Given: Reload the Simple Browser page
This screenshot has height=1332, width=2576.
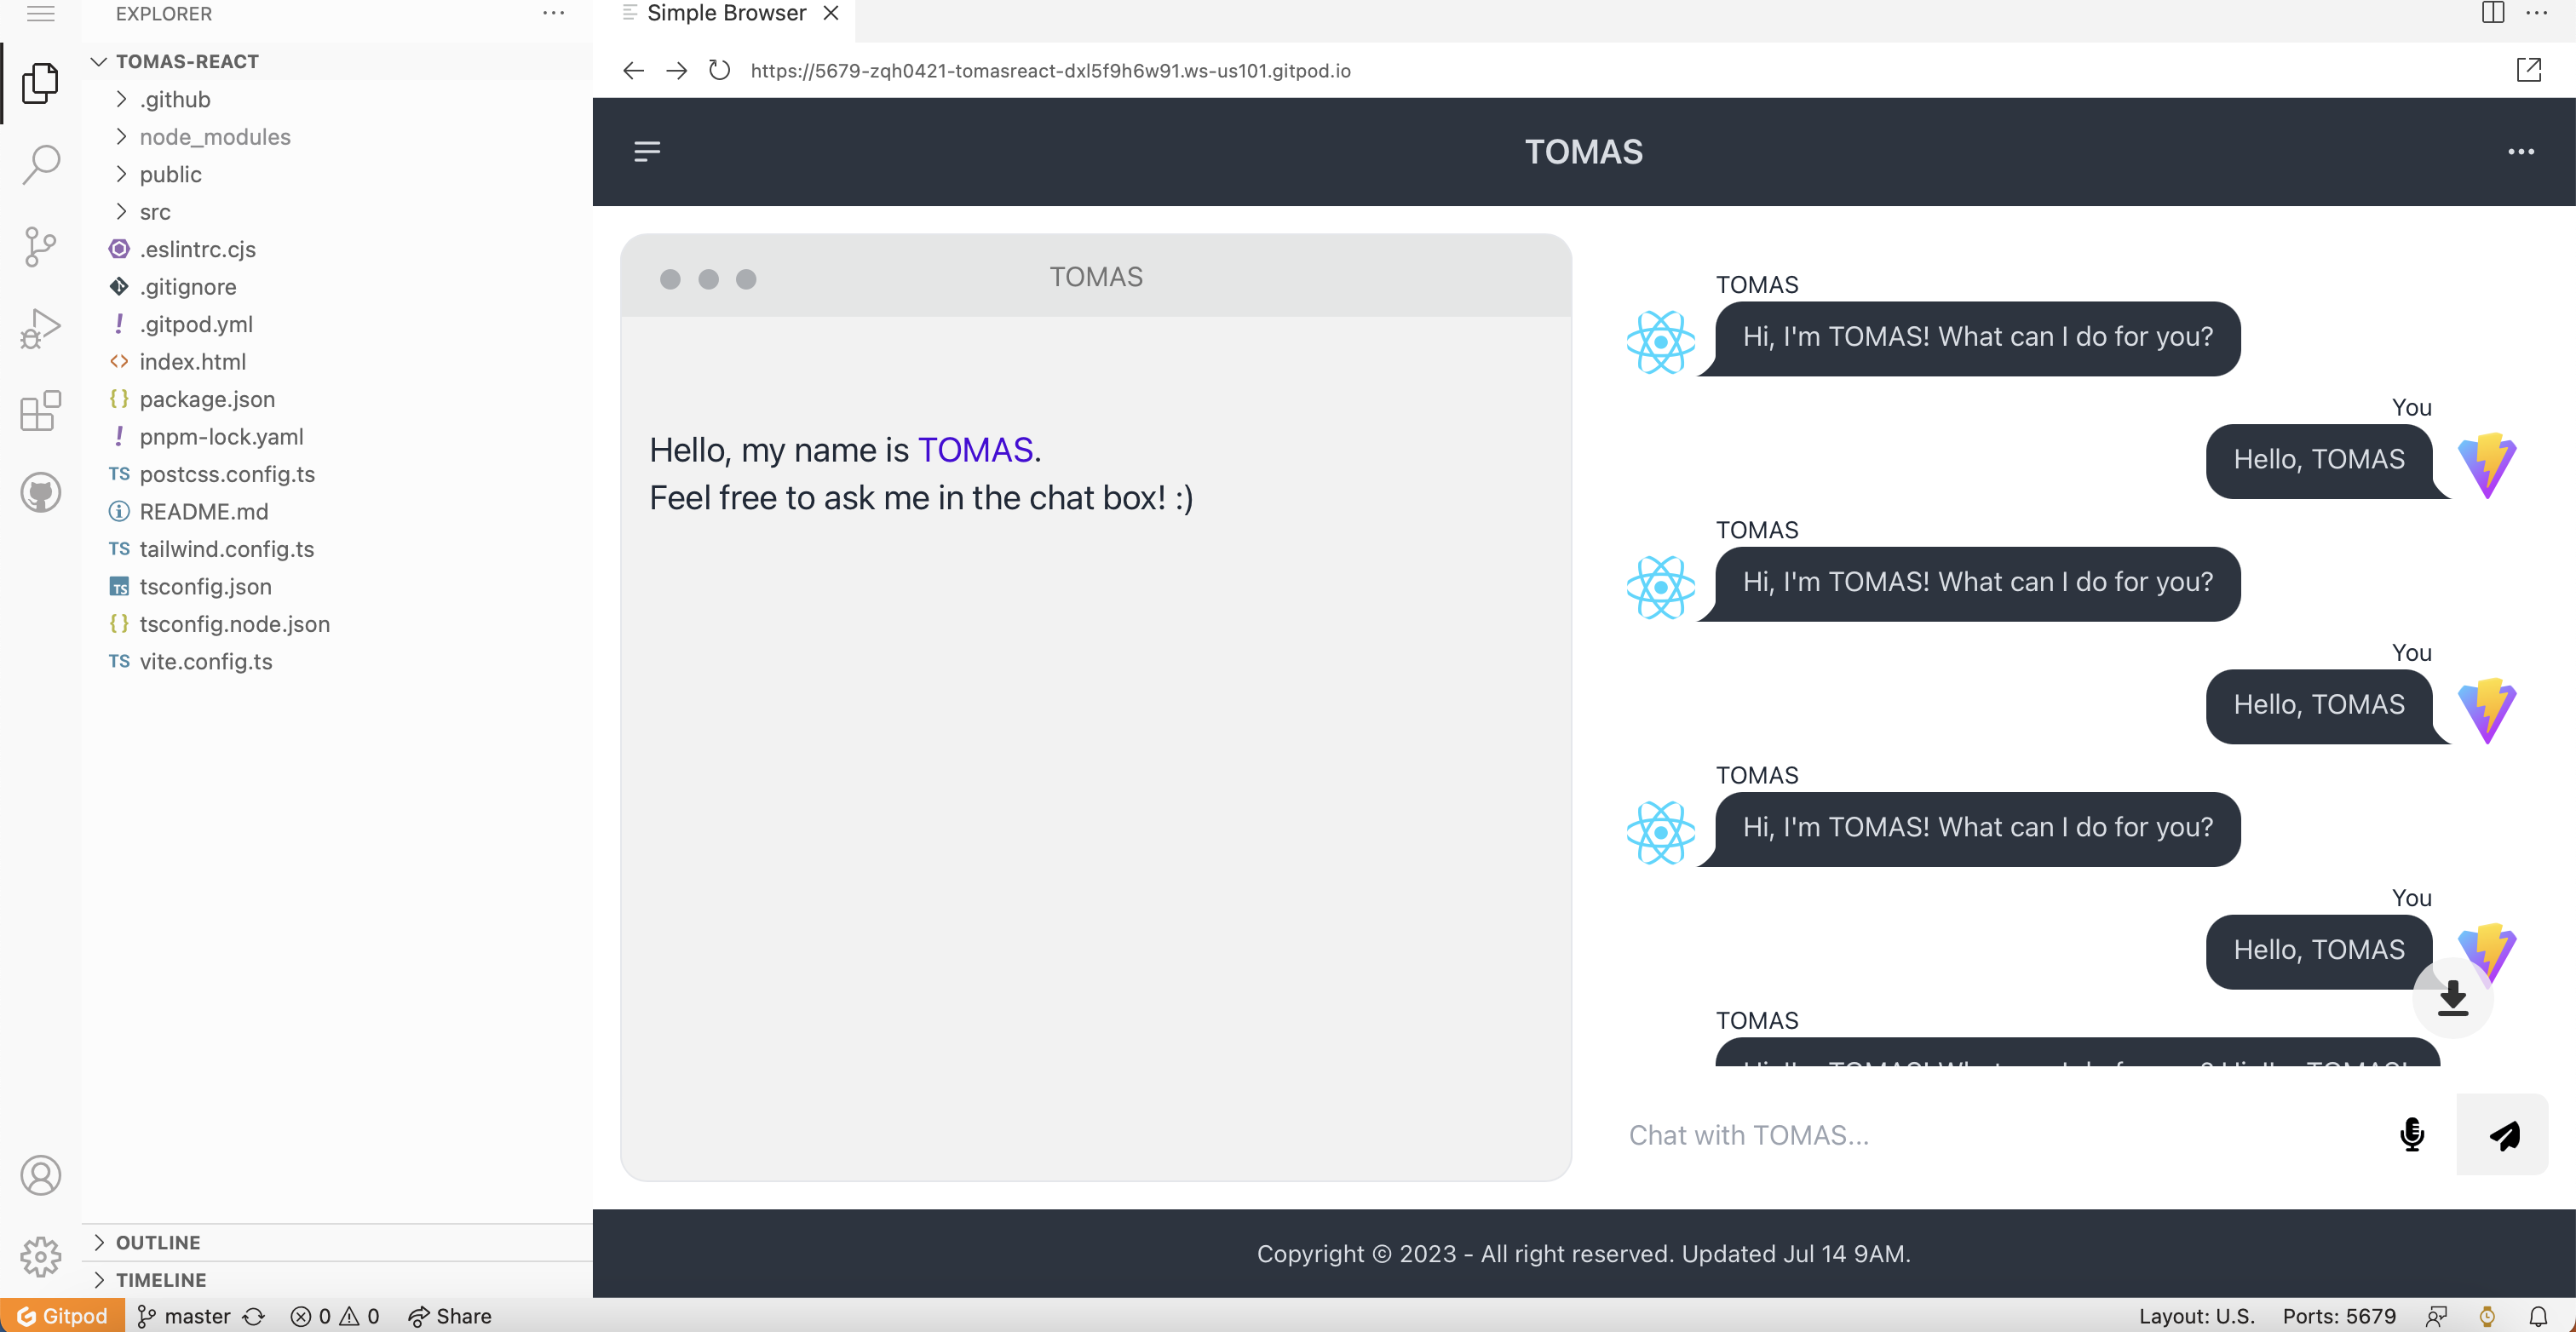Looking at the screenshot, I should point(719,71).
